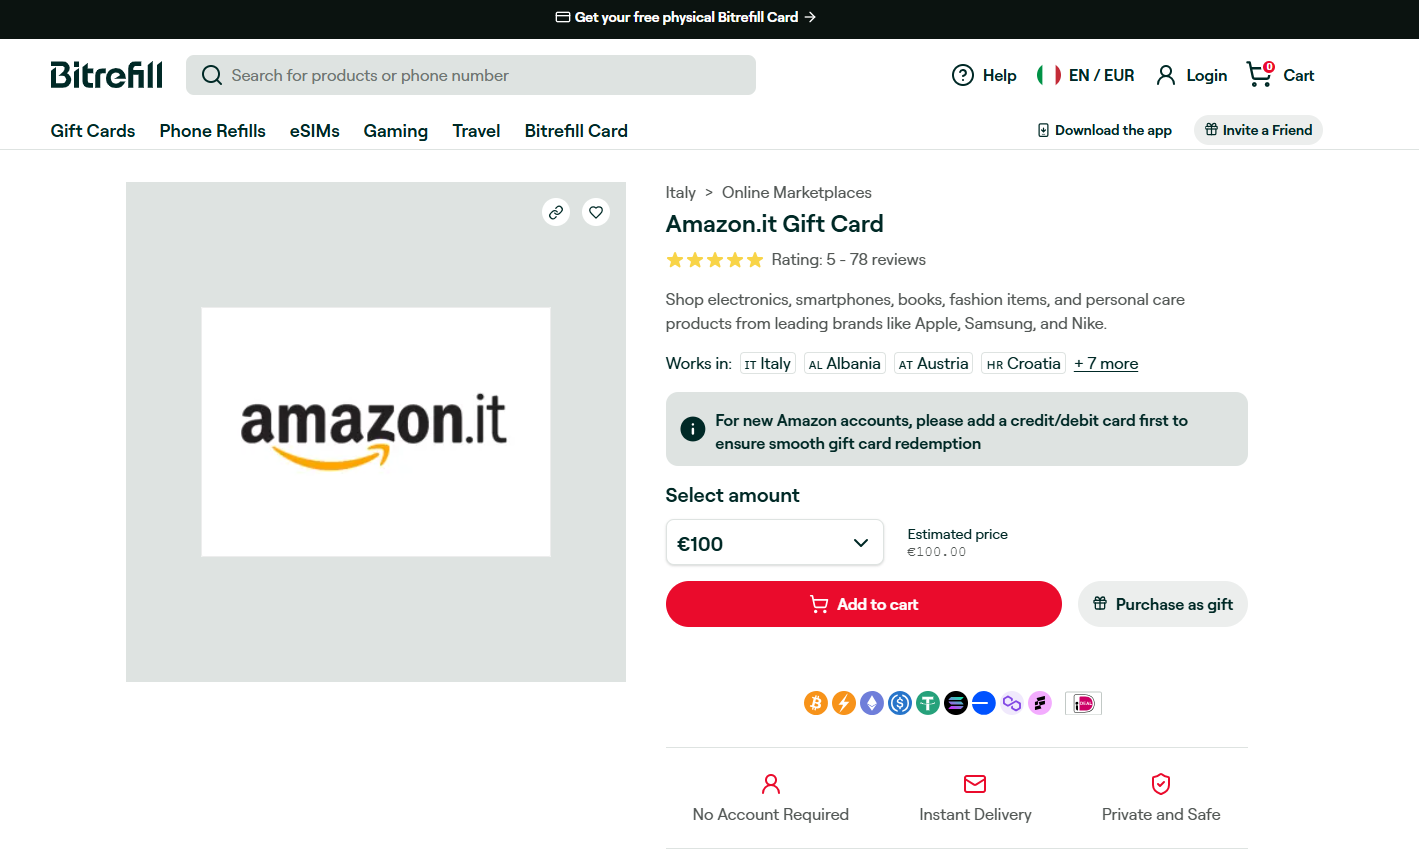Copy product link via chain icon

point(556,212)
